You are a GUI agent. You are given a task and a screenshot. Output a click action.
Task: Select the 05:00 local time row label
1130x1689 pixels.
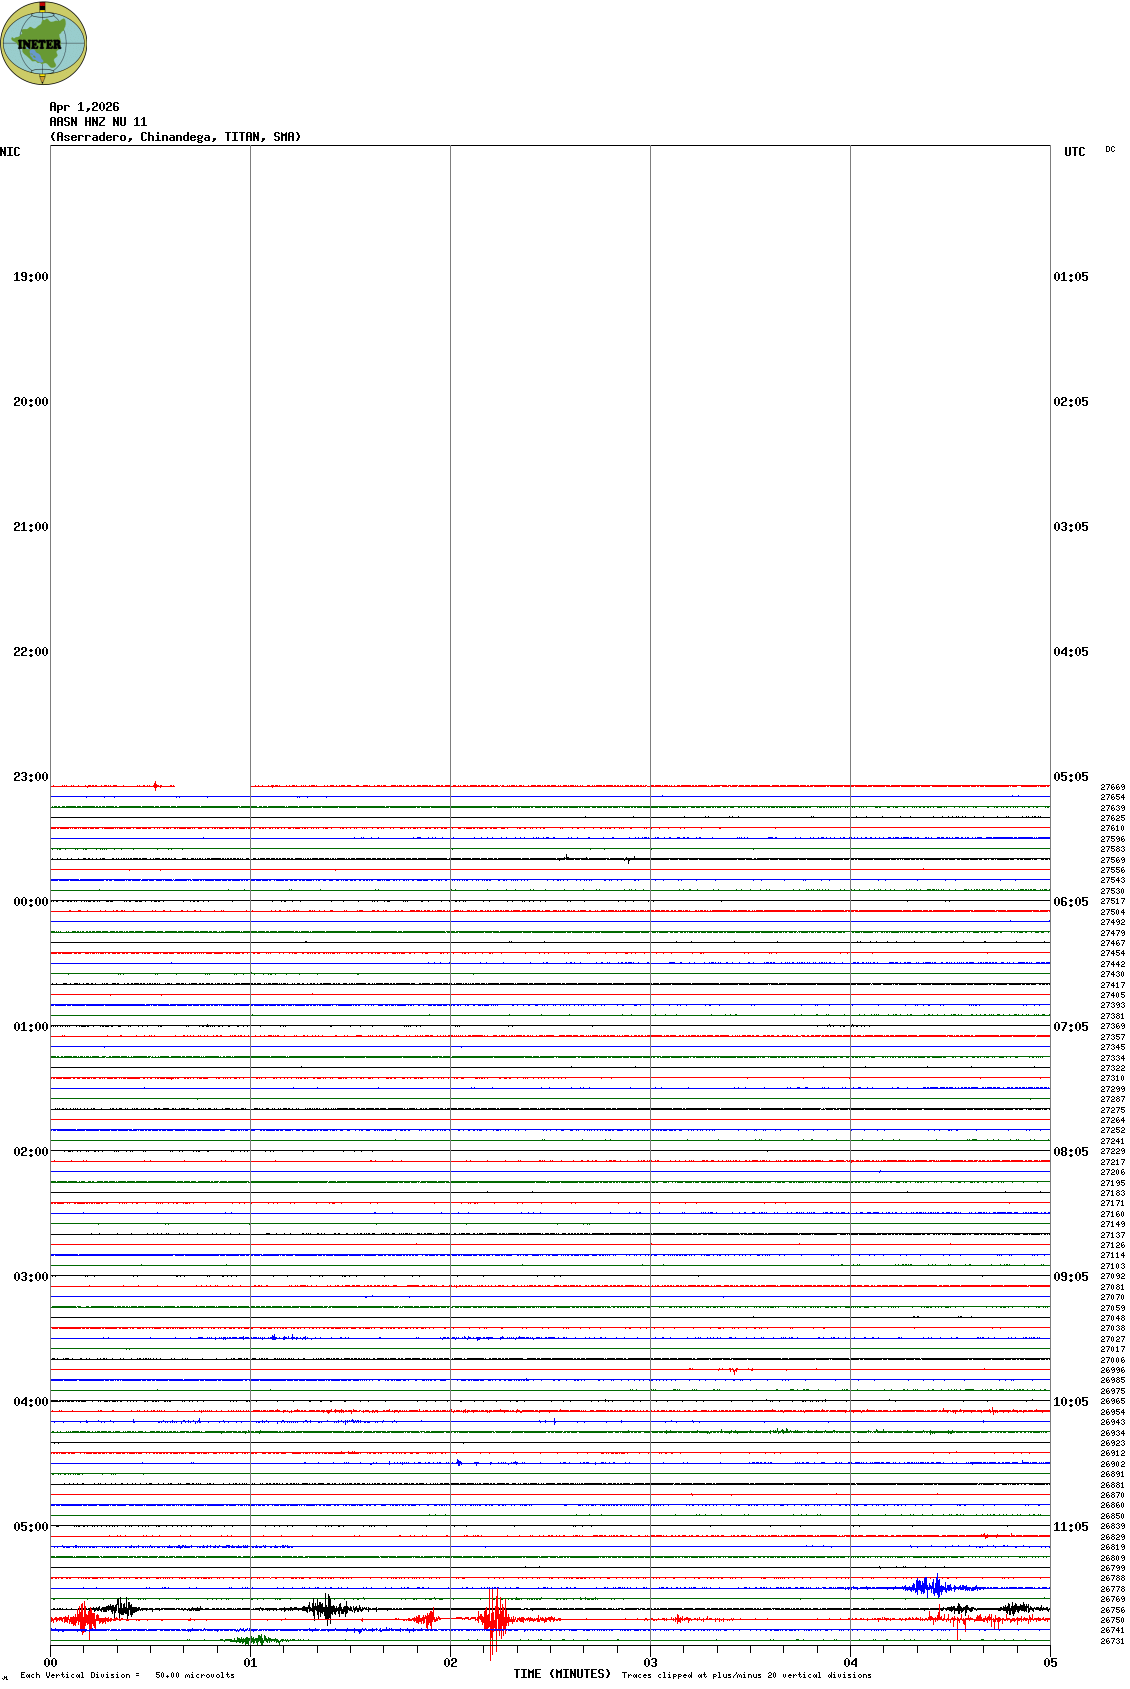(30, 1527)
